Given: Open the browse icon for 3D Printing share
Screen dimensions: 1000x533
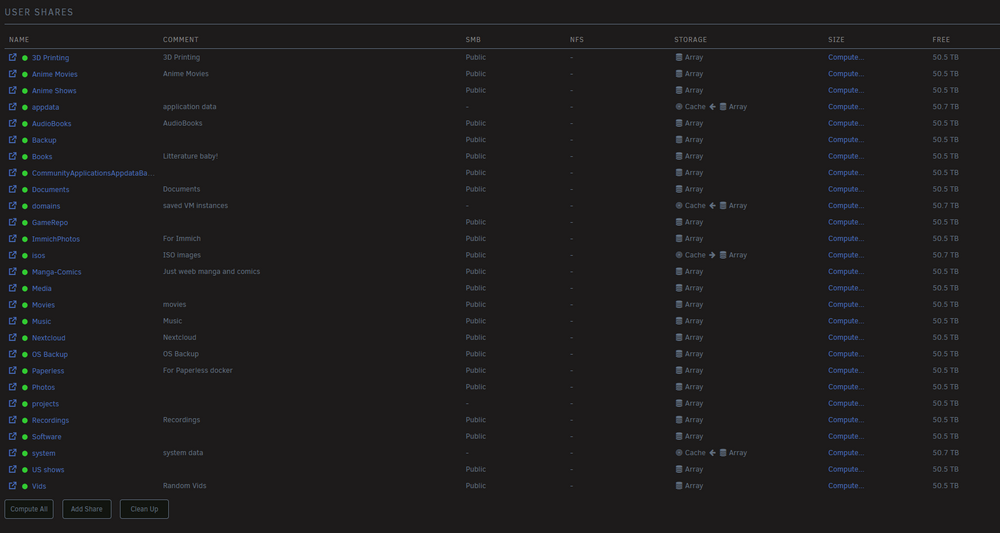Looking at the screenshot, I should (x=12, y=57).
